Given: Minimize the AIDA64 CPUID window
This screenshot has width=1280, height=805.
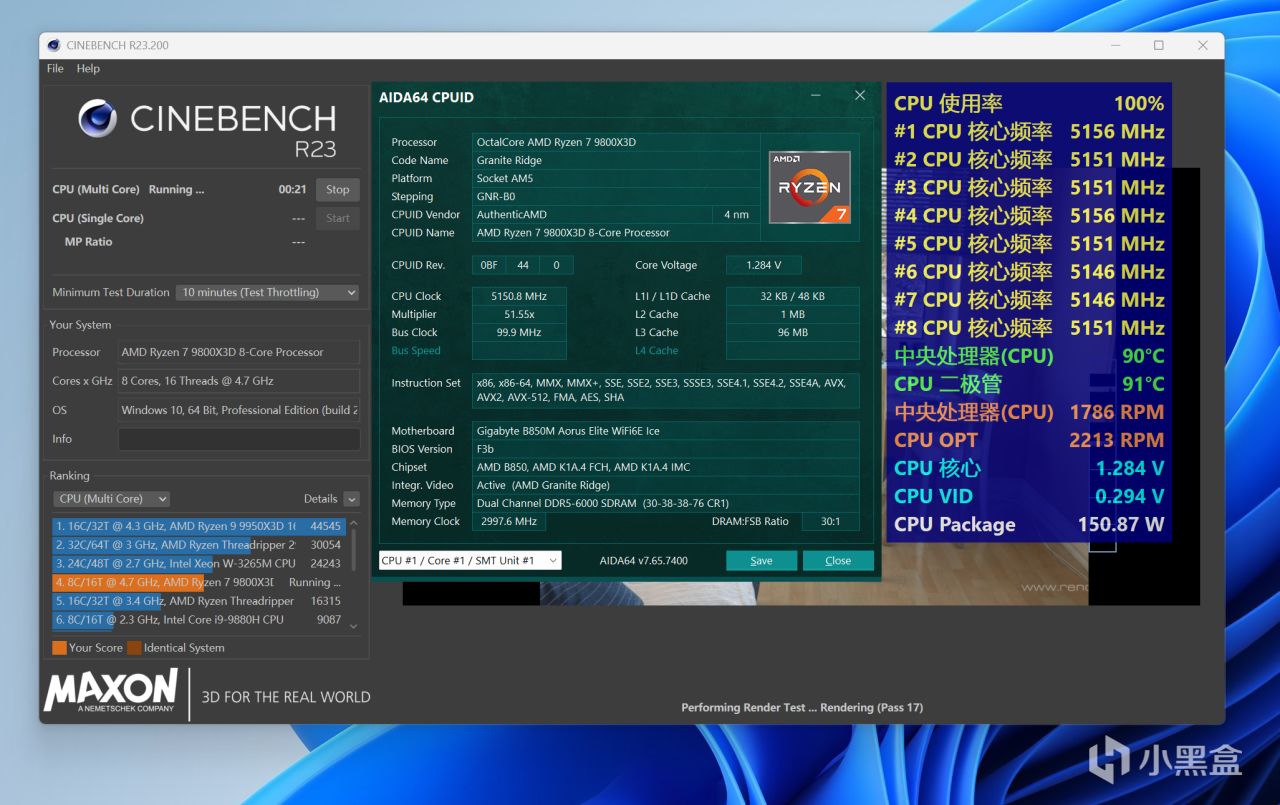Looking at the screenshot, I should coord(817,96).
